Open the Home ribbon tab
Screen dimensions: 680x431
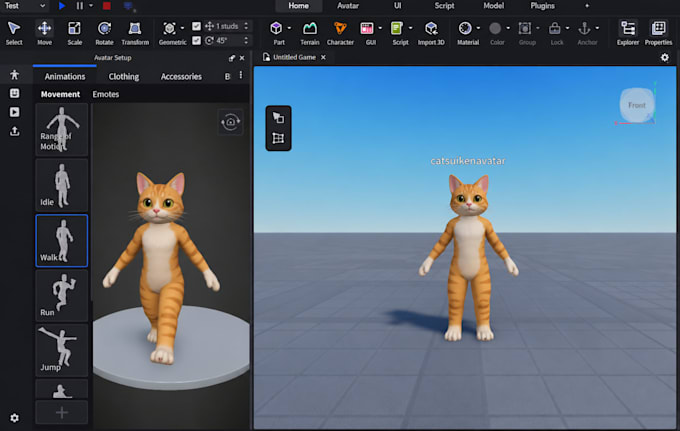(x=299, y=6)
